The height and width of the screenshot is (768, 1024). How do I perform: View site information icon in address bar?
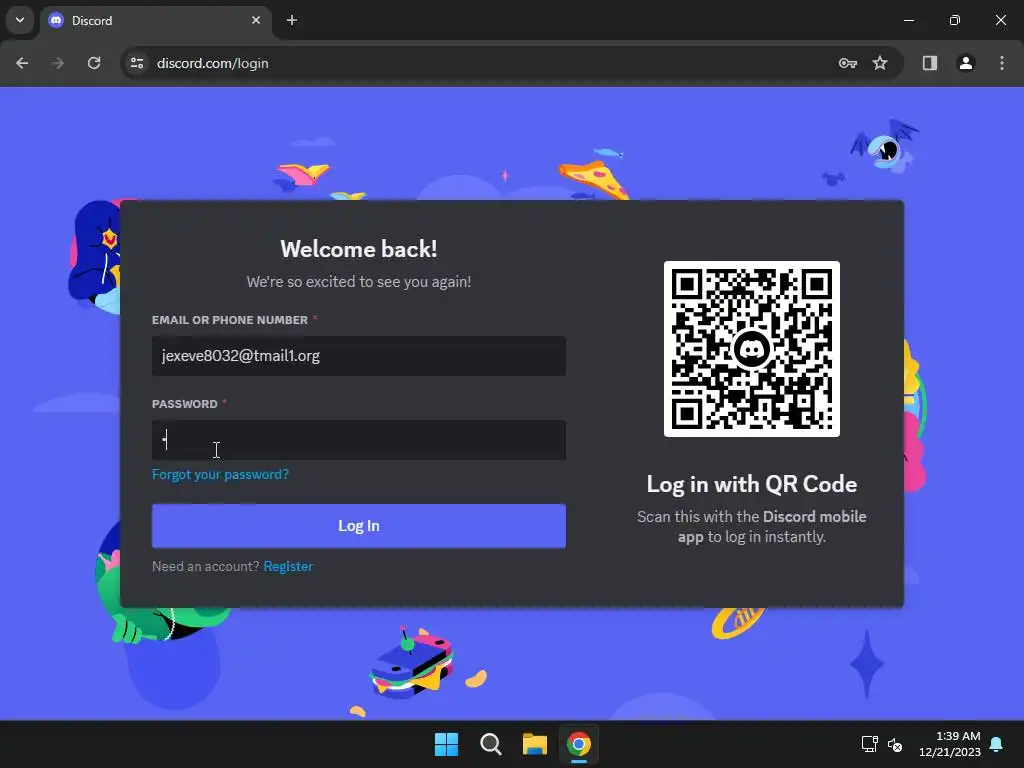click(137, 63)
